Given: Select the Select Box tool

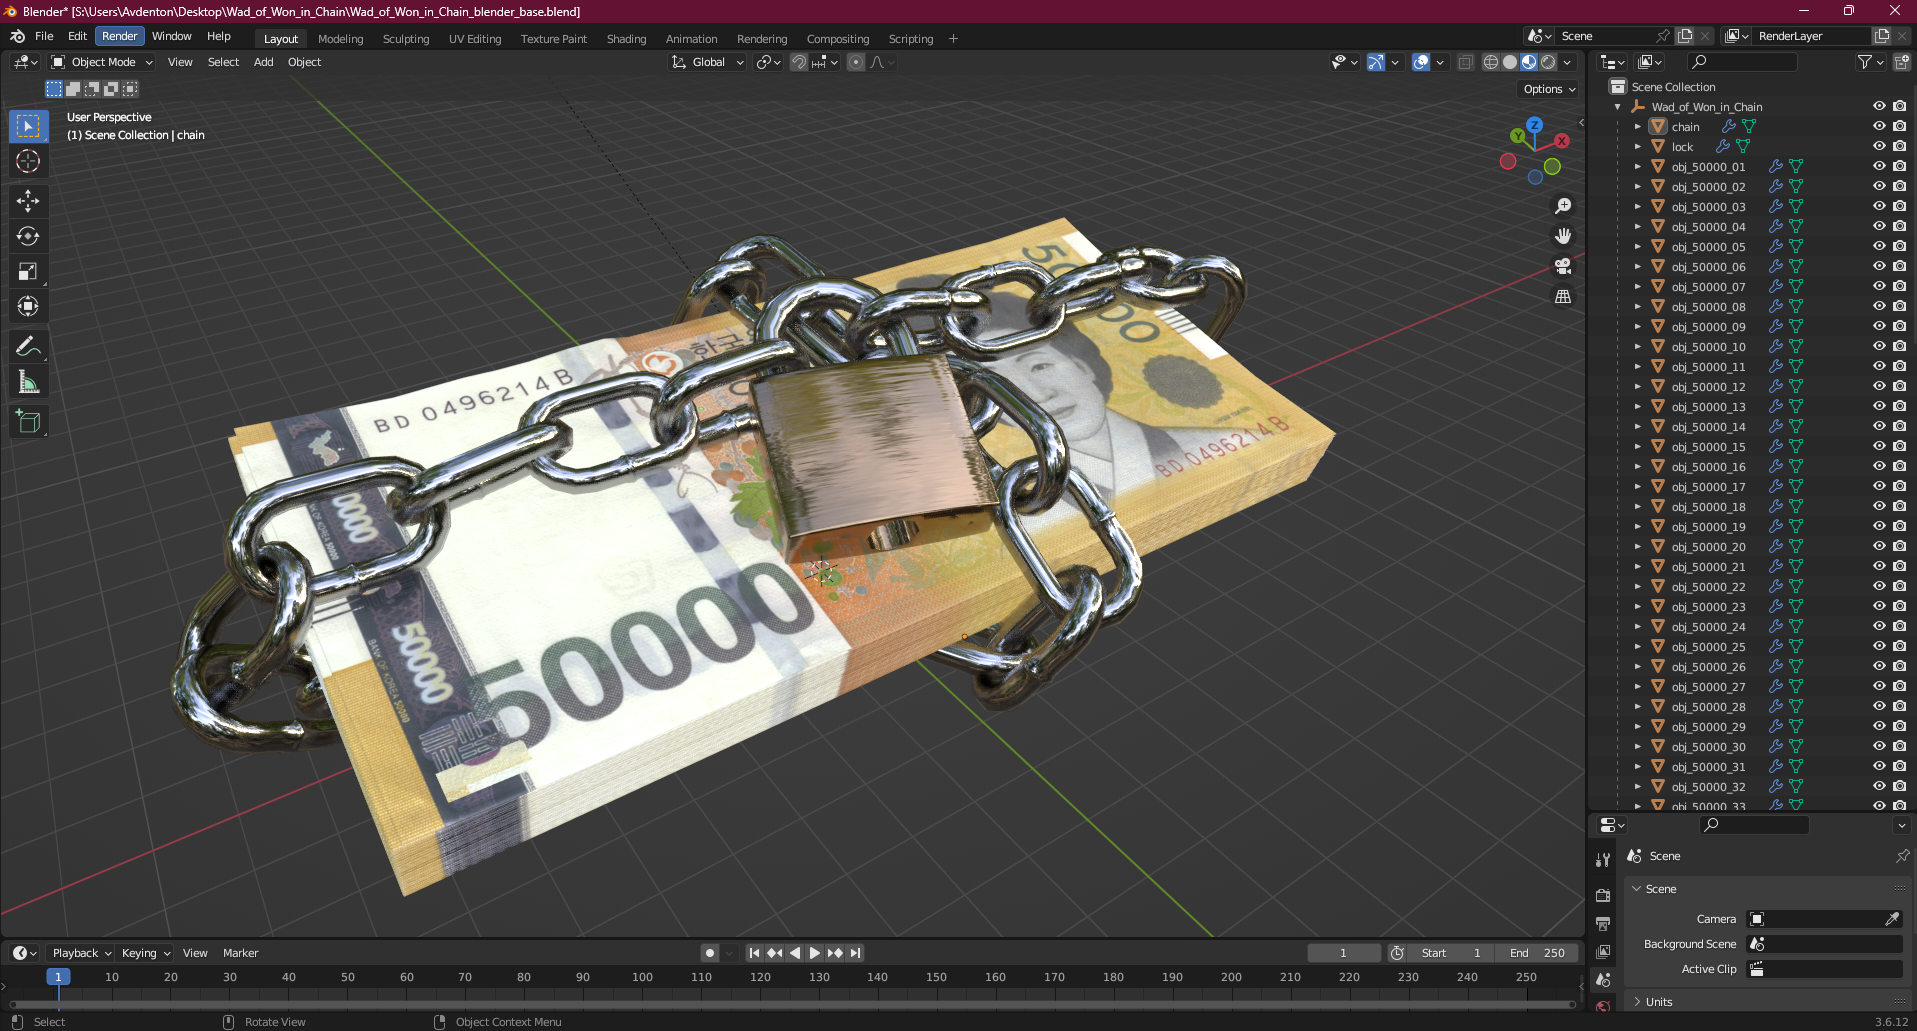Looking at the screenshot, I should point(28,126).
